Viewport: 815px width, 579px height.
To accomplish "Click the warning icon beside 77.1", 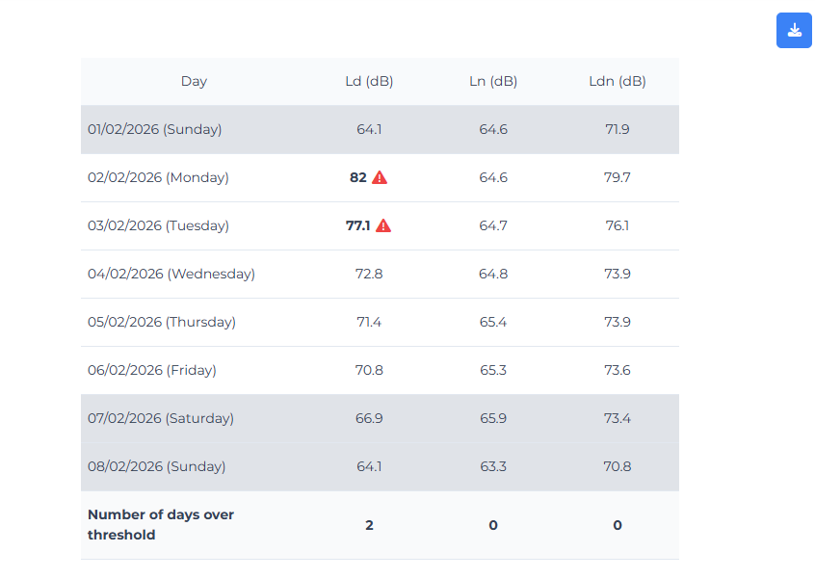I will [383, 226].
